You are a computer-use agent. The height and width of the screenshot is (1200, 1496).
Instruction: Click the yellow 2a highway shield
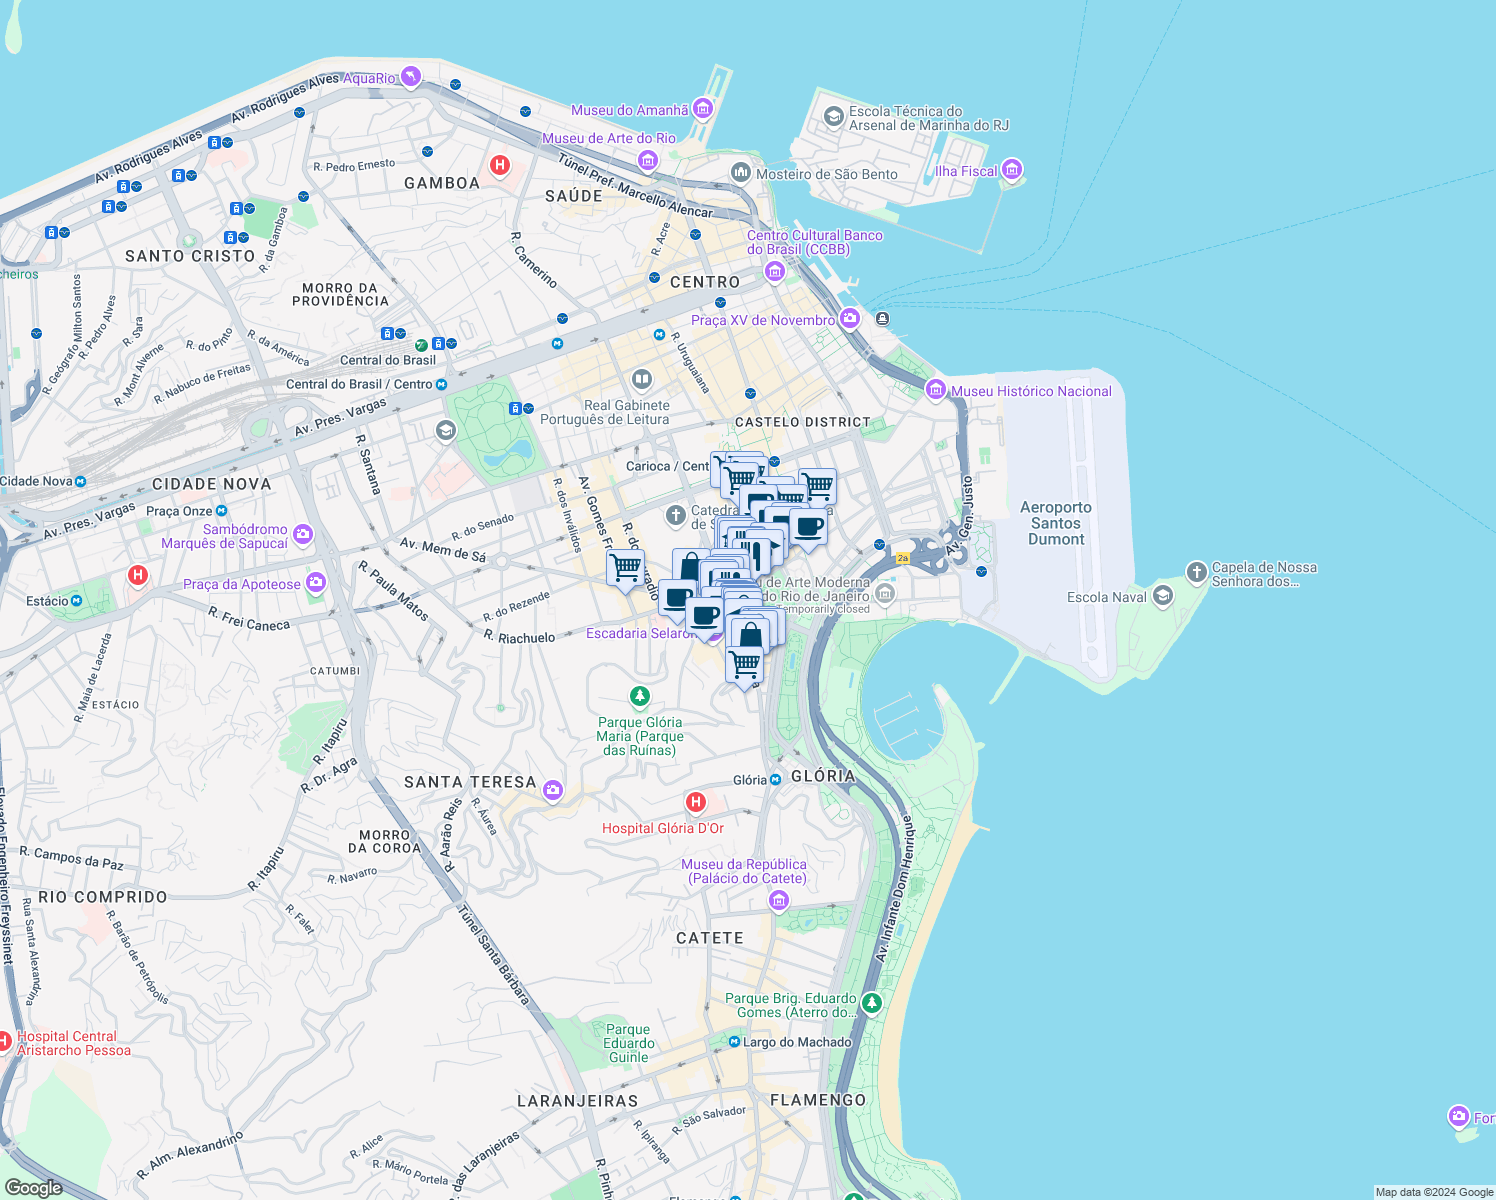pos(903,558)
